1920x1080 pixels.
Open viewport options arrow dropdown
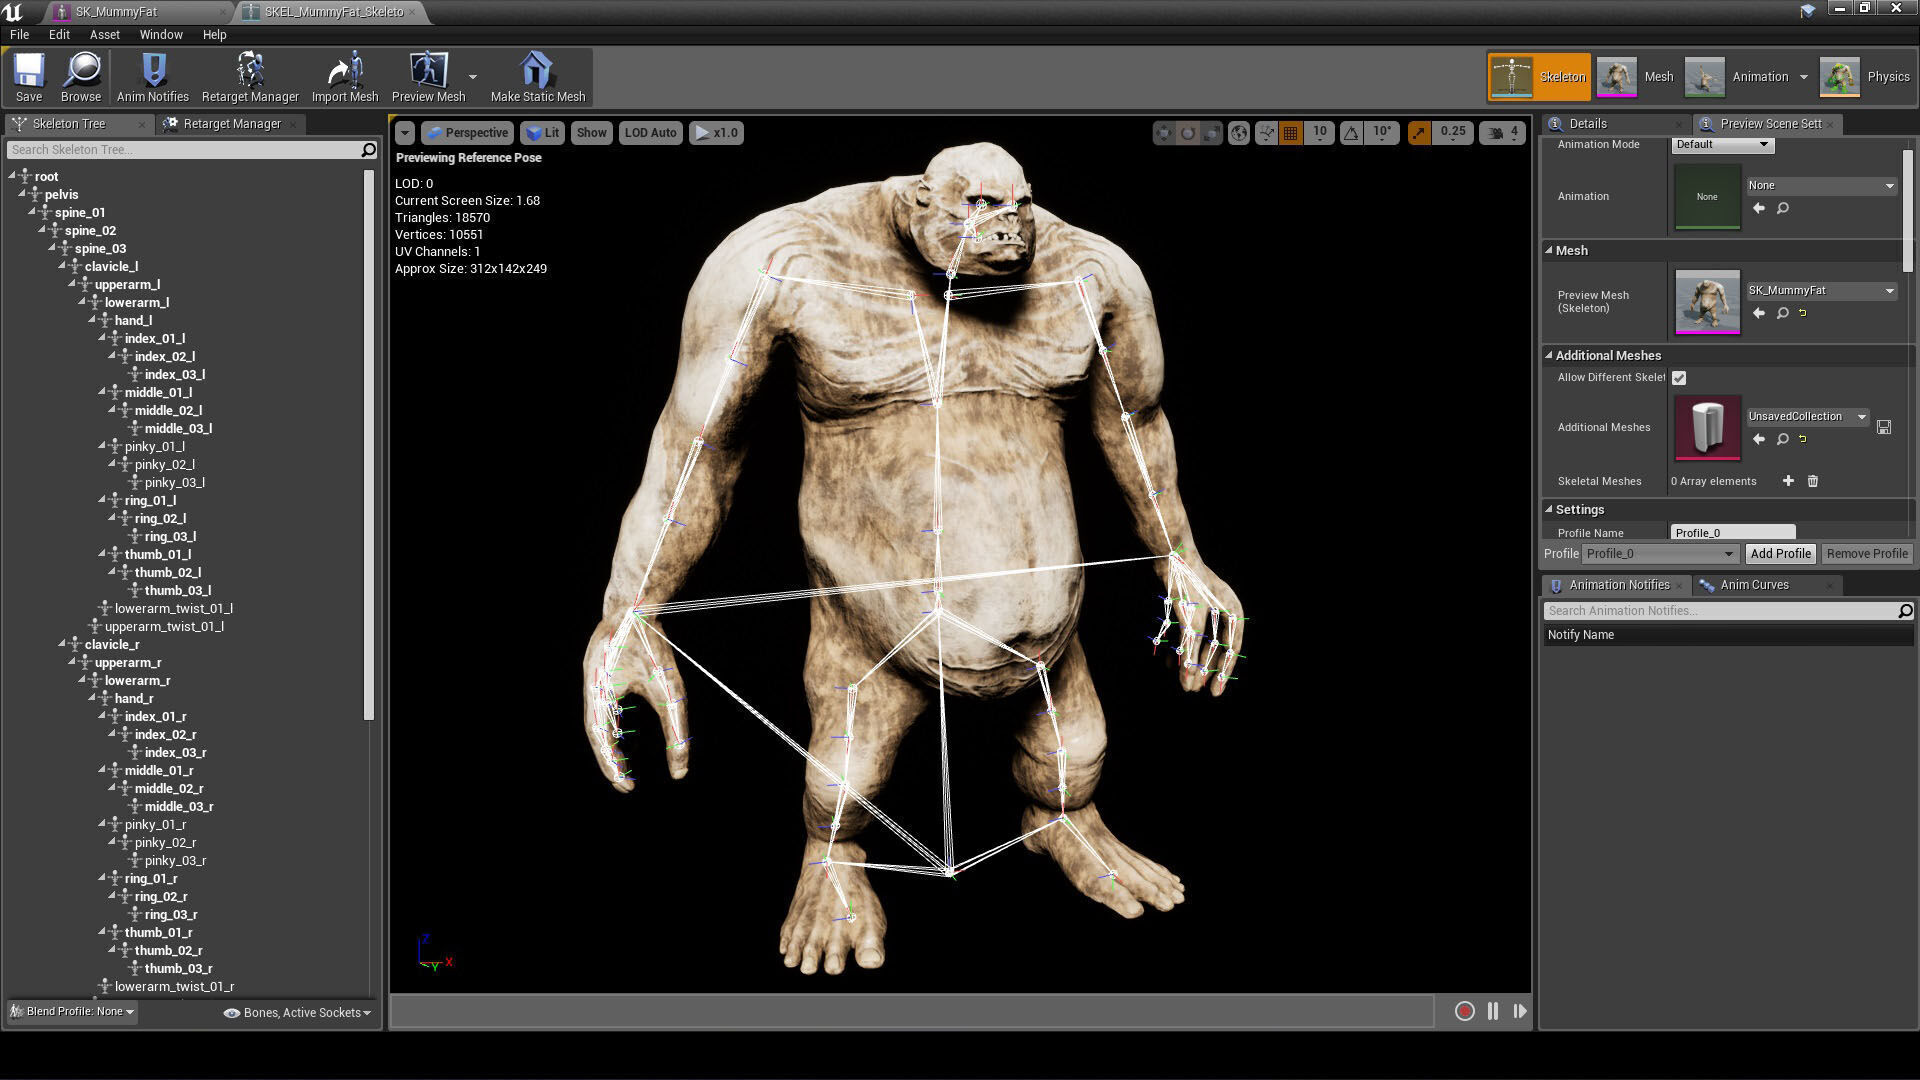pos(404,133)
